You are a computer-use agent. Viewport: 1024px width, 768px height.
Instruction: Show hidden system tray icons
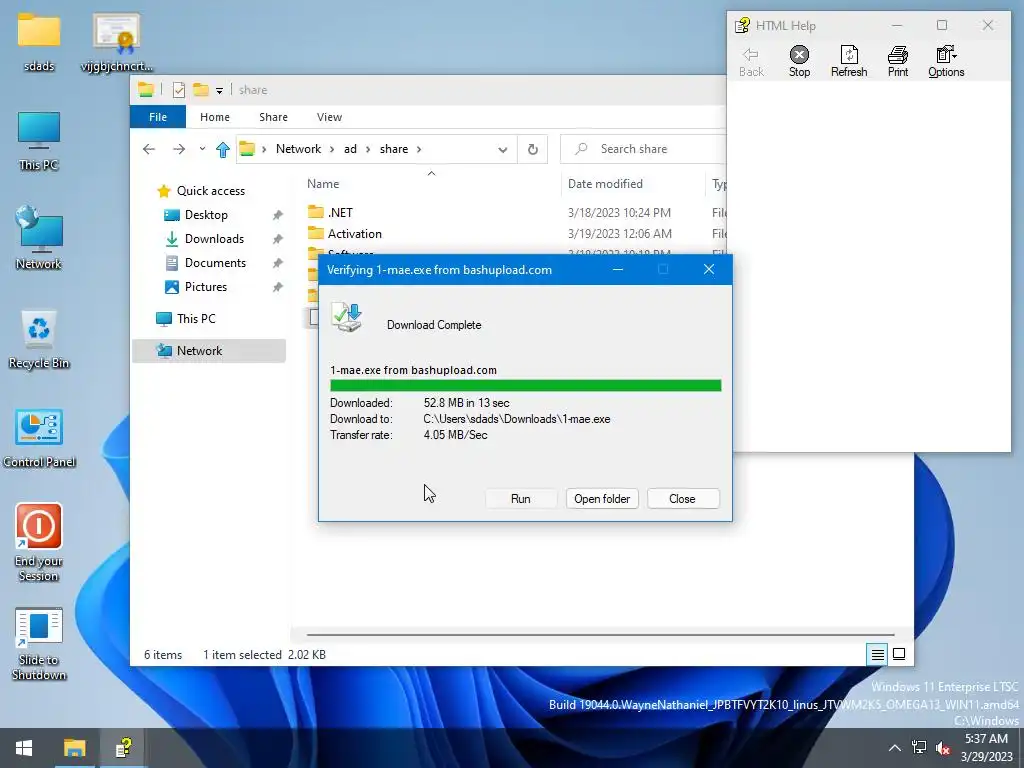(895, 748)
